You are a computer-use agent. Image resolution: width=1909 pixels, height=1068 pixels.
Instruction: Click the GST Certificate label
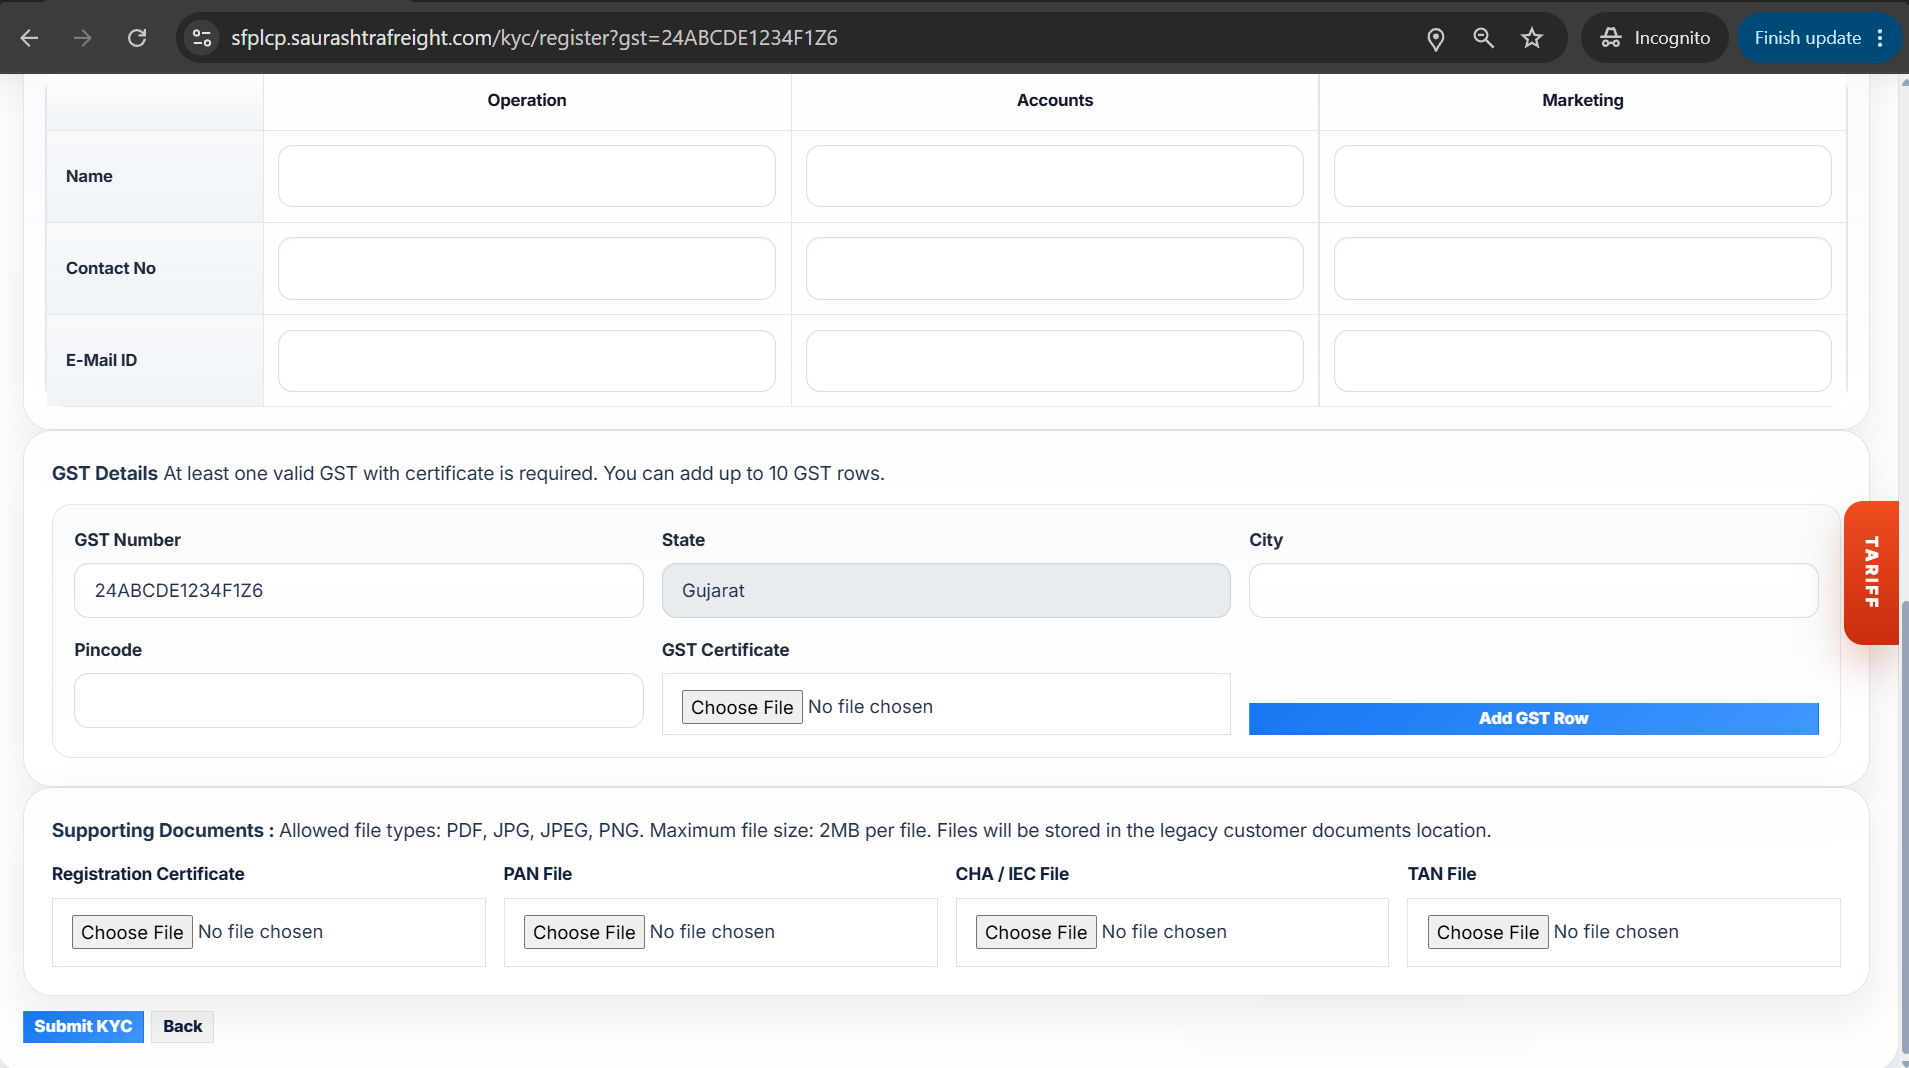pyautogui.click(x=726, y=650)
